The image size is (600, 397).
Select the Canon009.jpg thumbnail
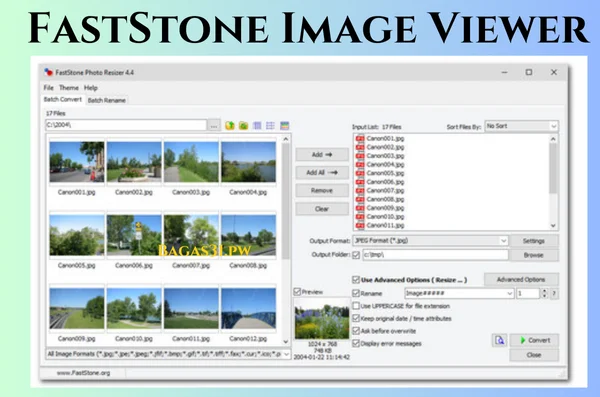click(77, 309)
